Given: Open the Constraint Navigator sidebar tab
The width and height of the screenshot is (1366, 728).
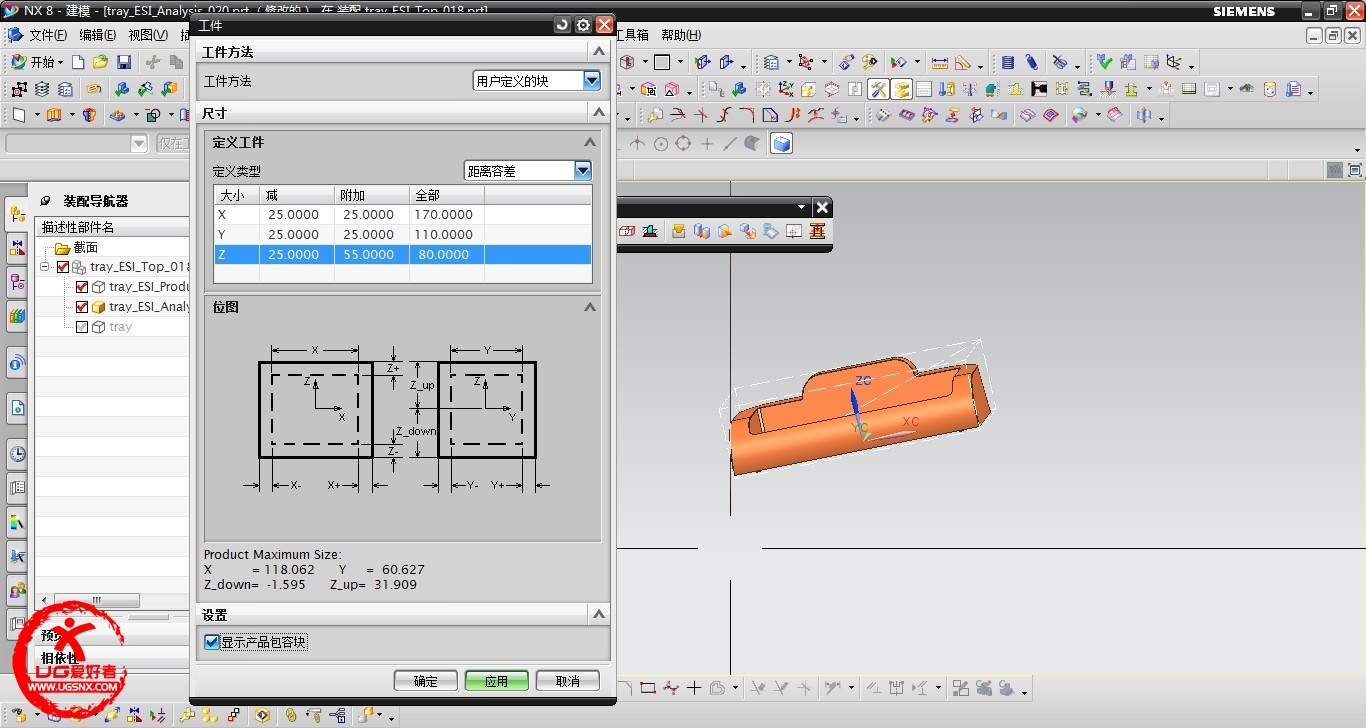Looking at the screenshot, I should coord(17,248).
